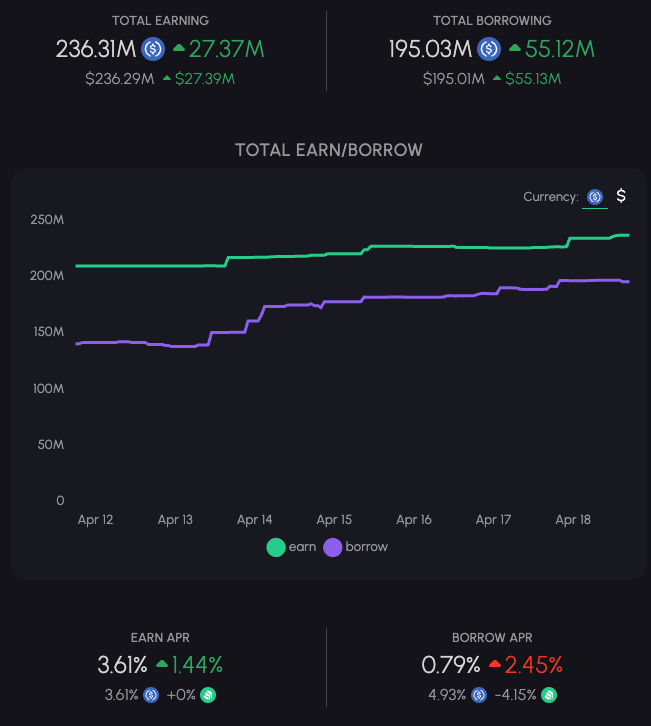Image resolution: width=651 pixels, height=726 pixels.
Task: Click USDC icon beside 4.93% borrow rate
Action: click(x=479, y=695)
